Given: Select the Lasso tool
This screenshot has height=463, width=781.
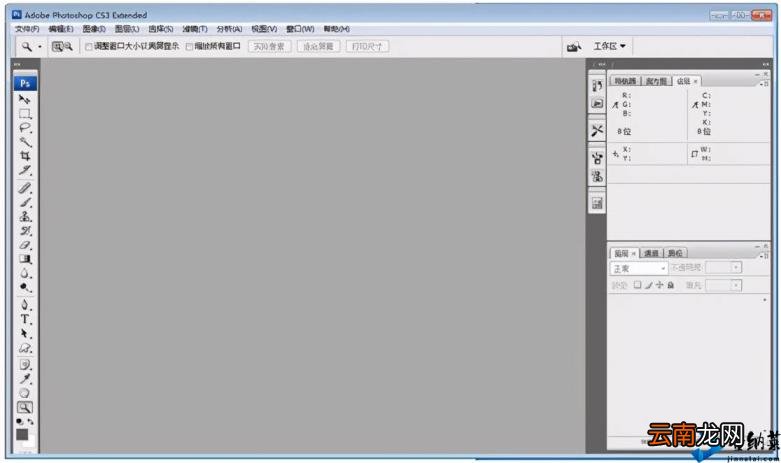Looking at the screenshot, I should click(x=24, y=128).
